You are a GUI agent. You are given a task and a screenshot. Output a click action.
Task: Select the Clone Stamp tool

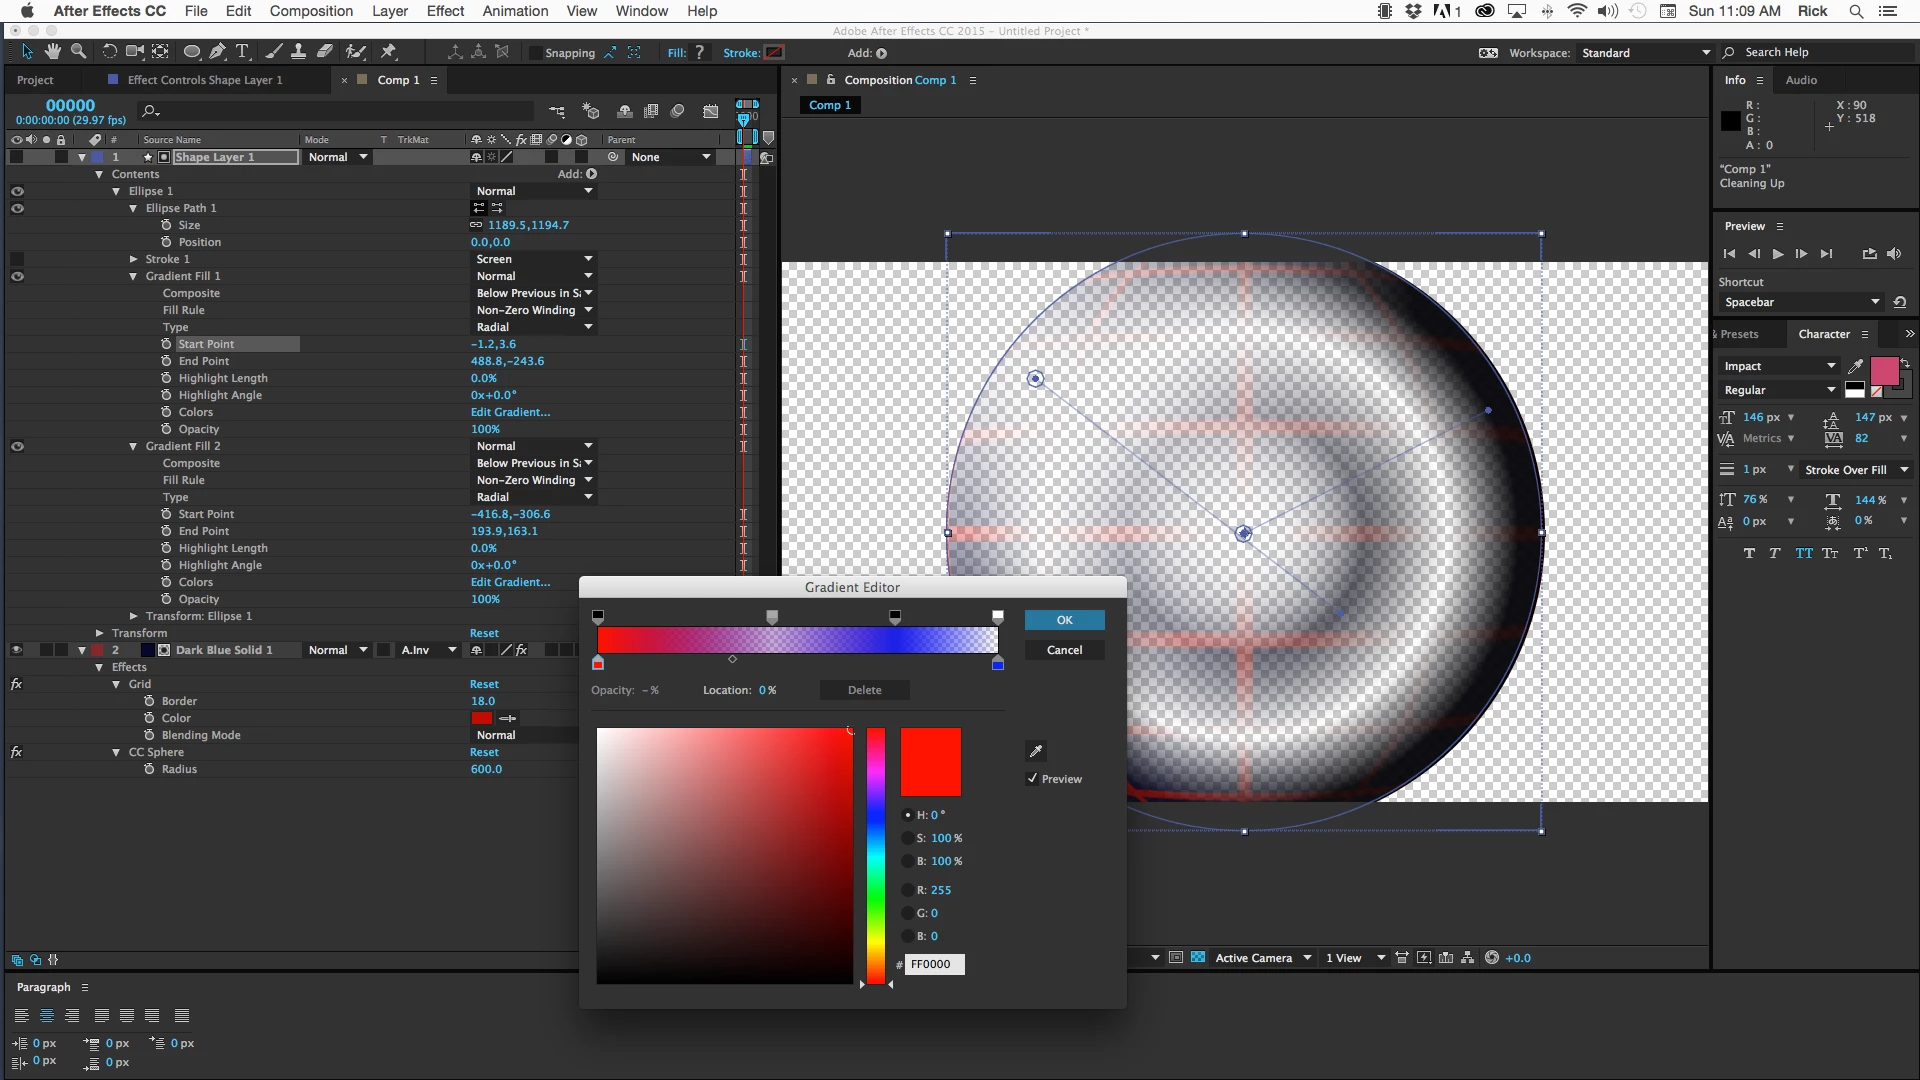coord(298,52)
